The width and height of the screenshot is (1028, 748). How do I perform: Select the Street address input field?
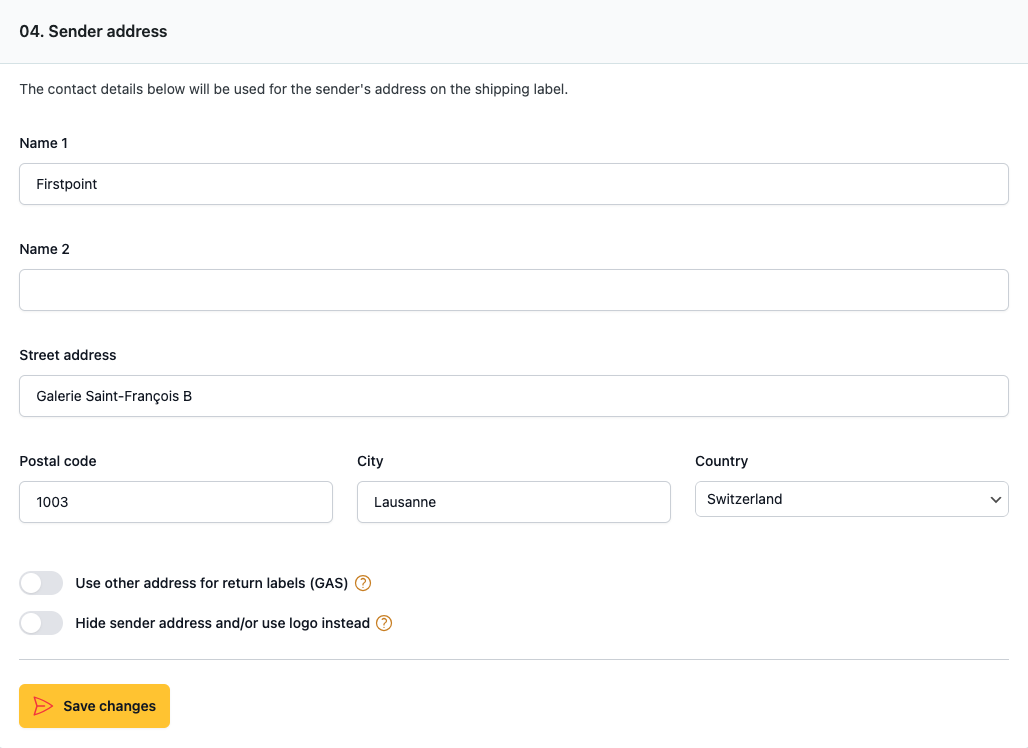point(513,396)
